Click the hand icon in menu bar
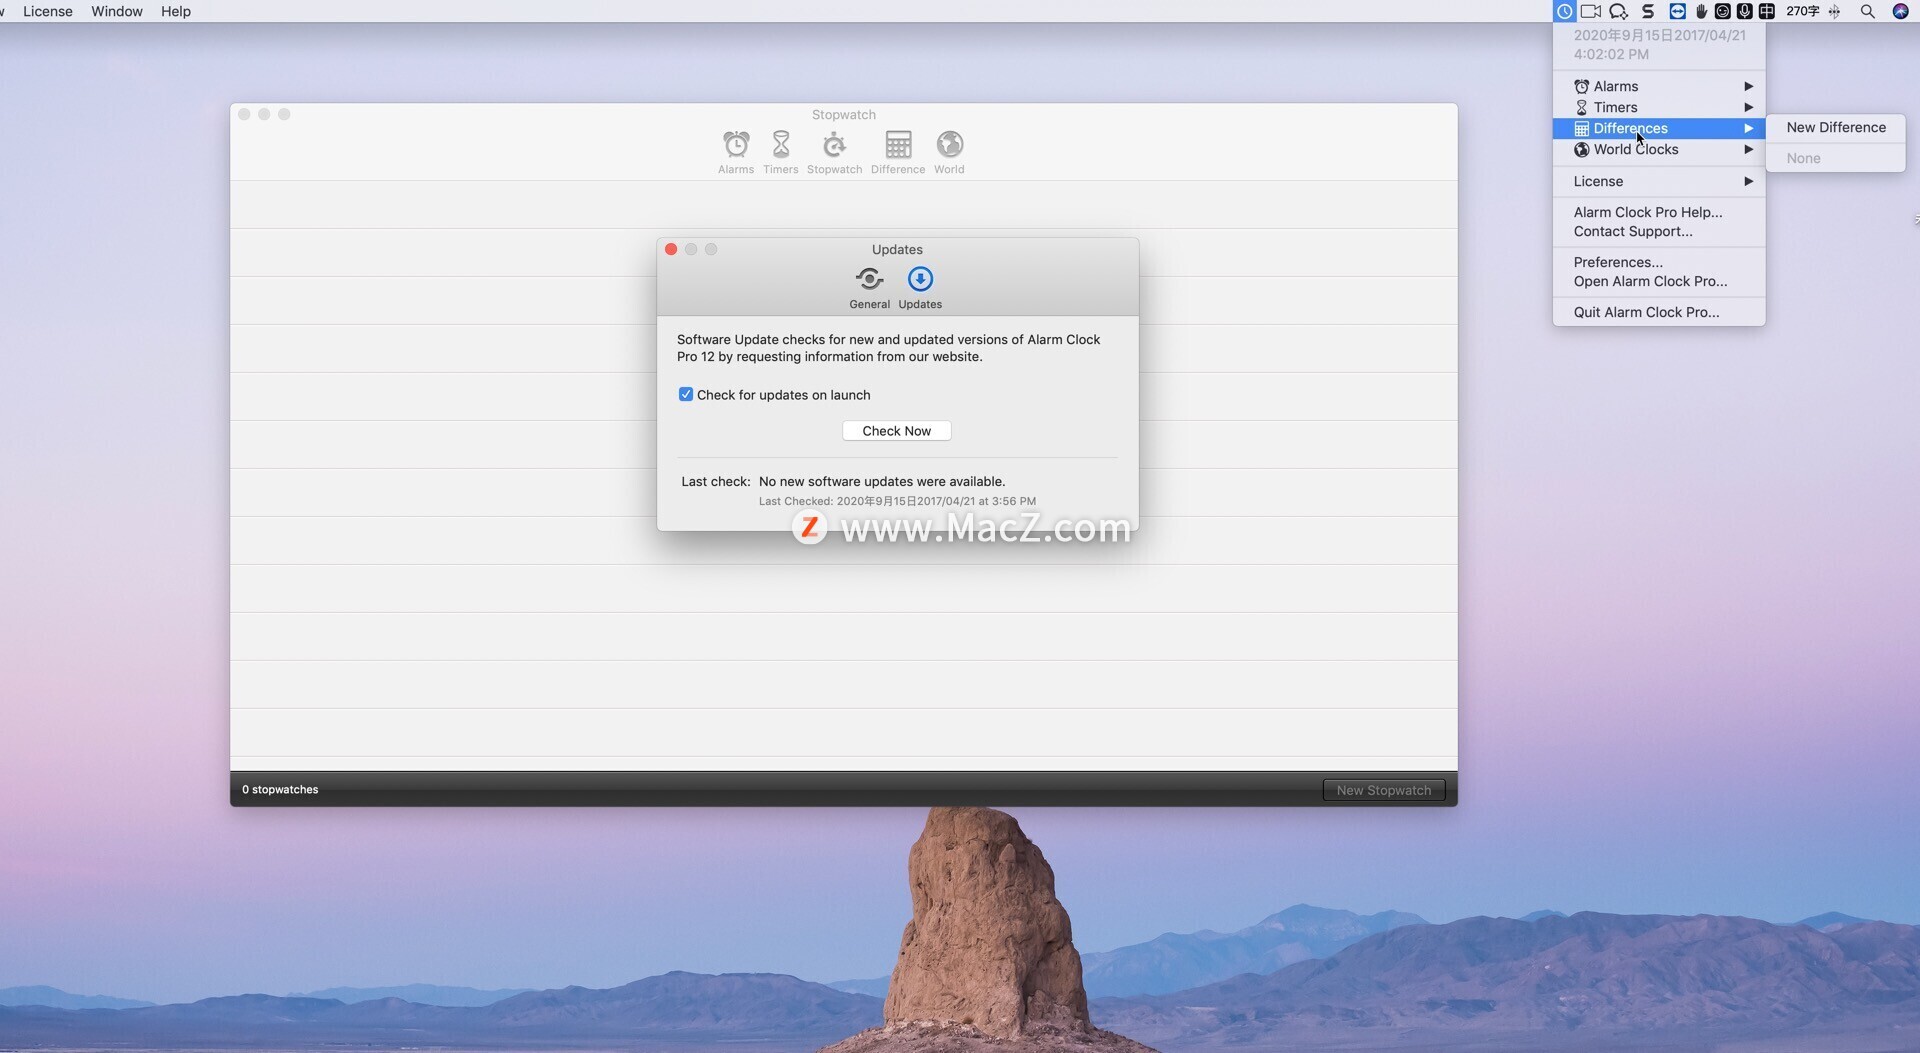This screenshot has height=1053, width=1920. coord(1701,11)
